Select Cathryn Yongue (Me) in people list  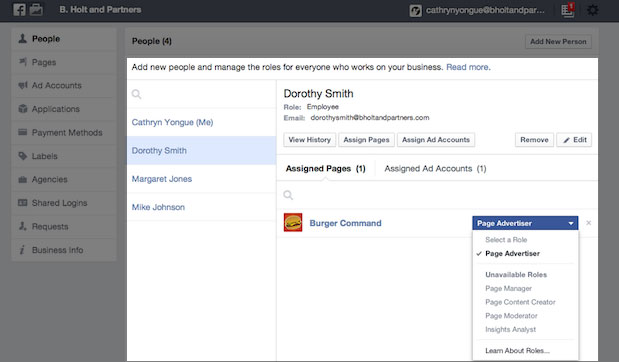(201, 122)
